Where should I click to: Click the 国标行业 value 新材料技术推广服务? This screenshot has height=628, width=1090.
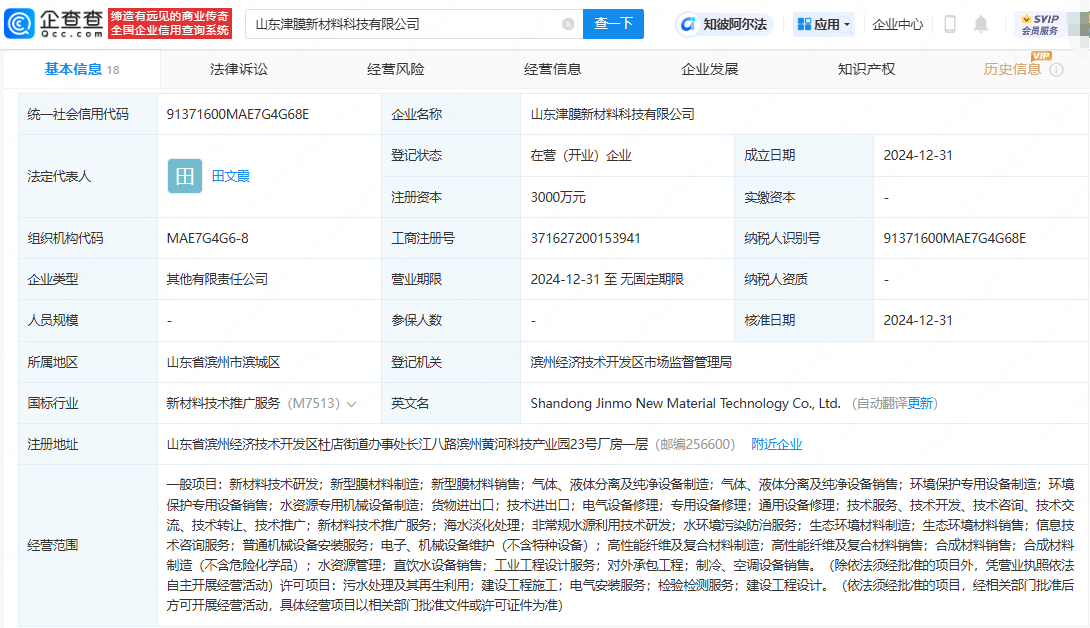pos(223,403)
